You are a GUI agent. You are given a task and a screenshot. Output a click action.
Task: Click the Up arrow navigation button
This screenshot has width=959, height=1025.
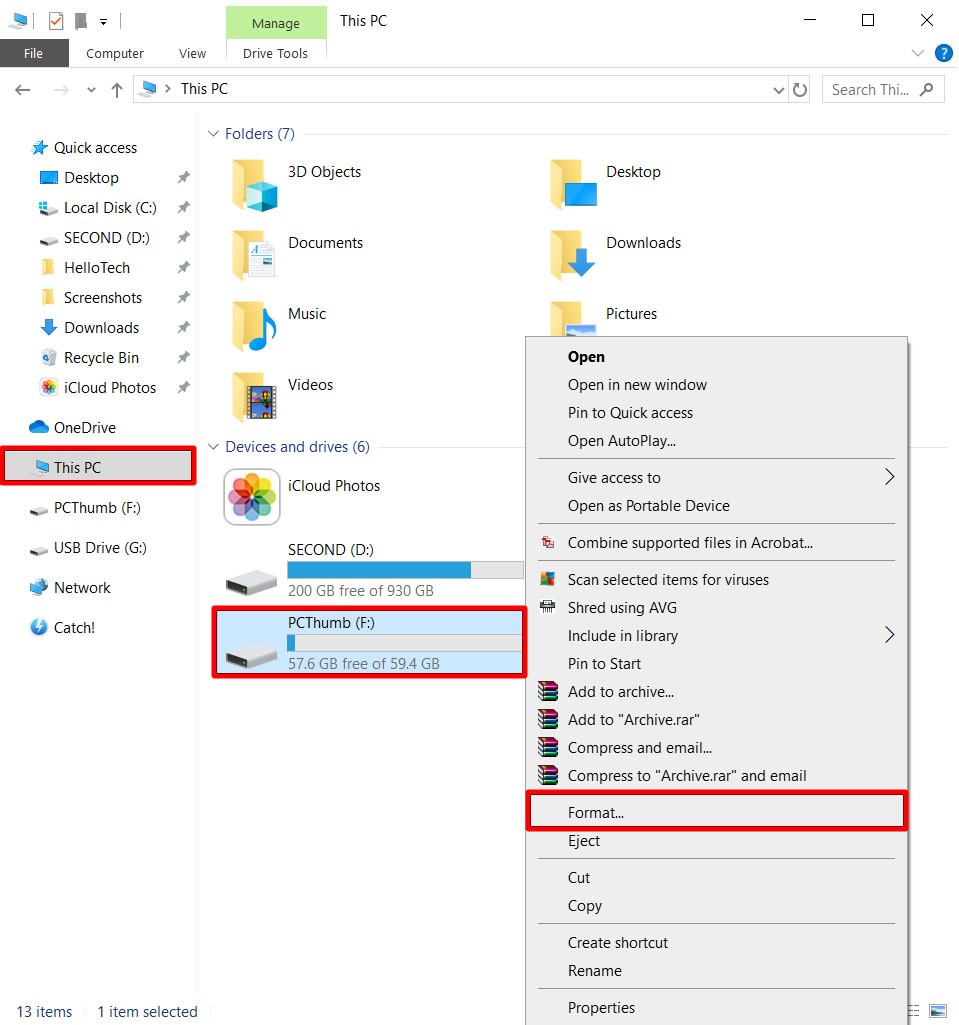117,90
